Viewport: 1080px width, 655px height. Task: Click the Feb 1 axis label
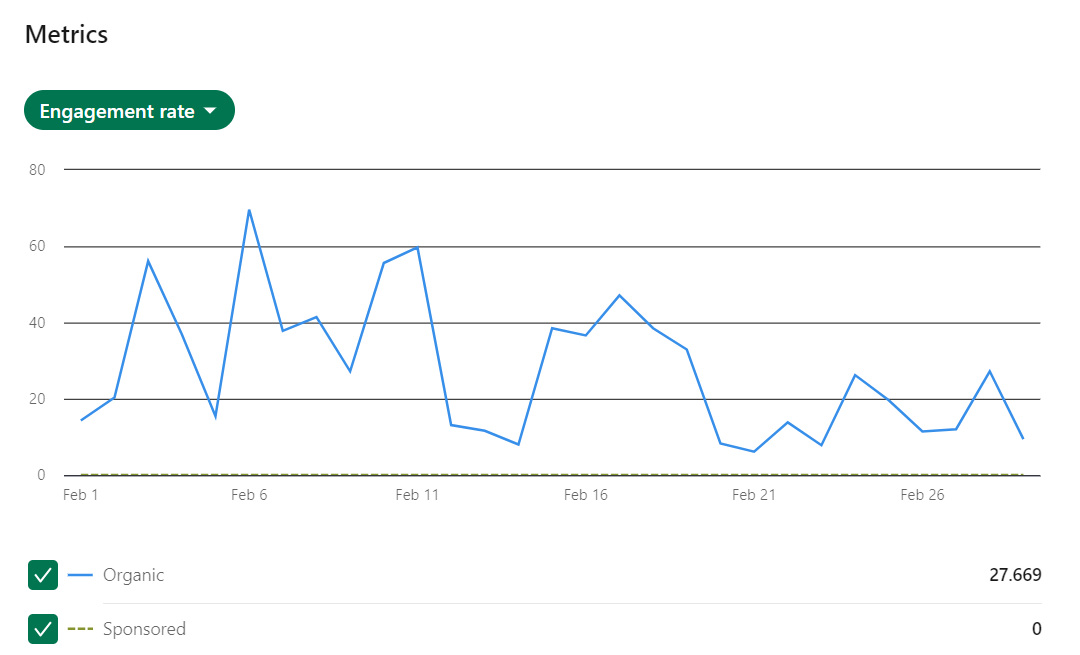click(80, 494)
